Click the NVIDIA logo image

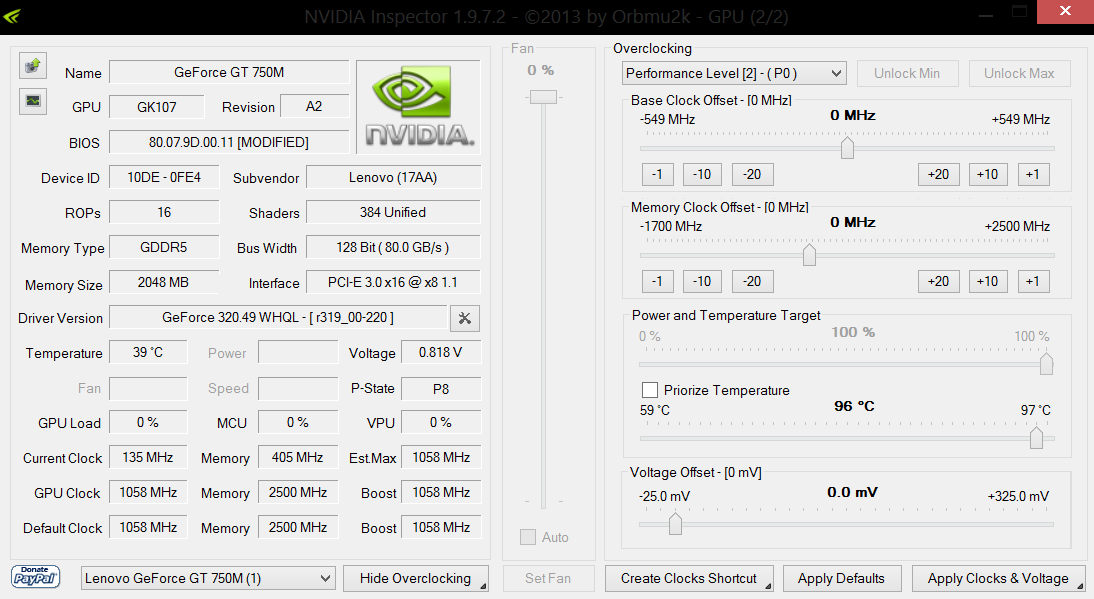click(419, 107)
